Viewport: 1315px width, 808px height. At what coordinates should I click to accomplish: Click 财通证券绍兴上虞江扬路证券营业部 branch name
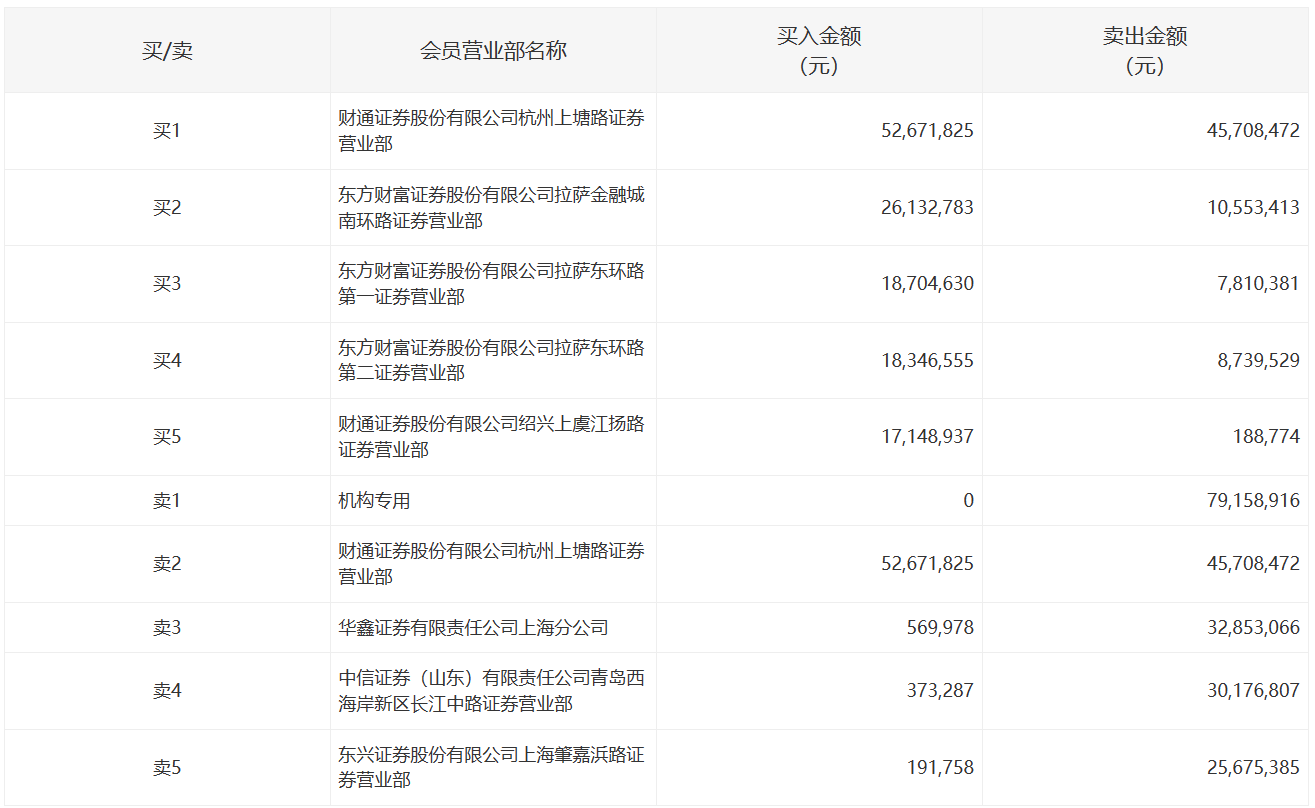pyautogui.click(x=491, y=437)
